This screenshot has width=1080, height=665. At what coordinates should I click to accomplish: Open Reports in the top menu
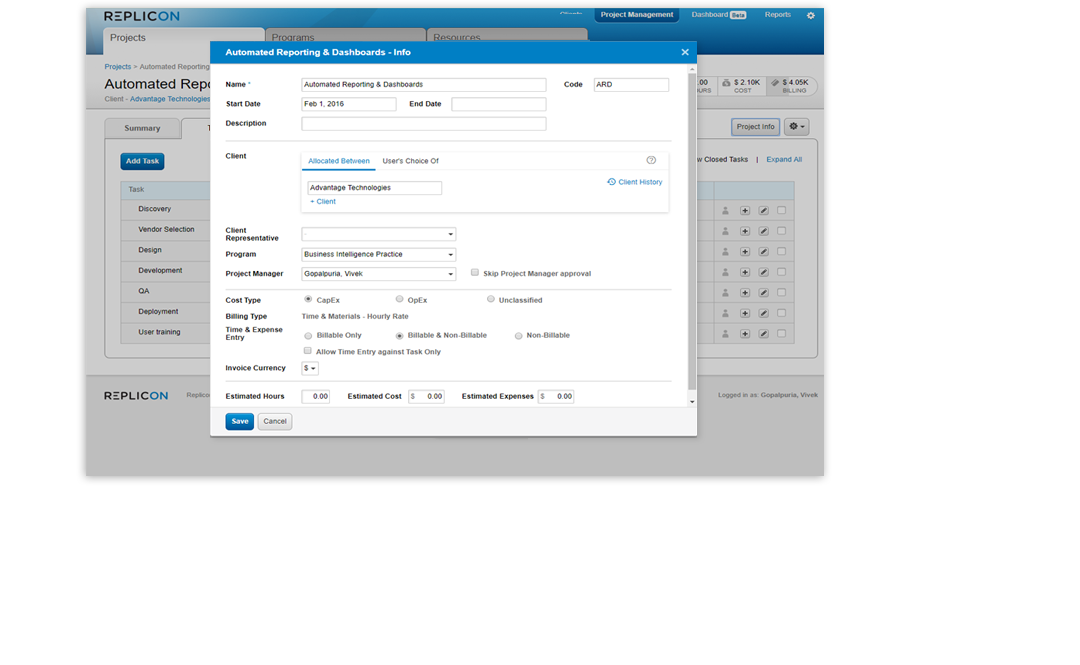[778, 14]
